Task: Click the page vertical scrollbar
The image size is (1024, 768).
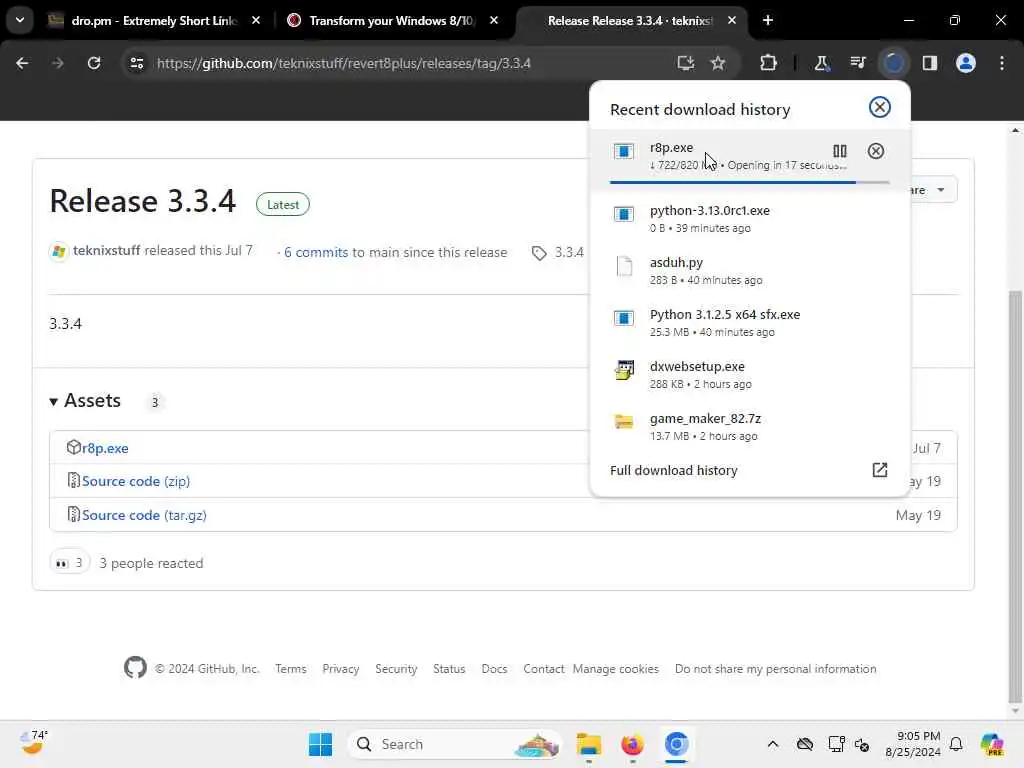Action: [x=1014, y=495]
